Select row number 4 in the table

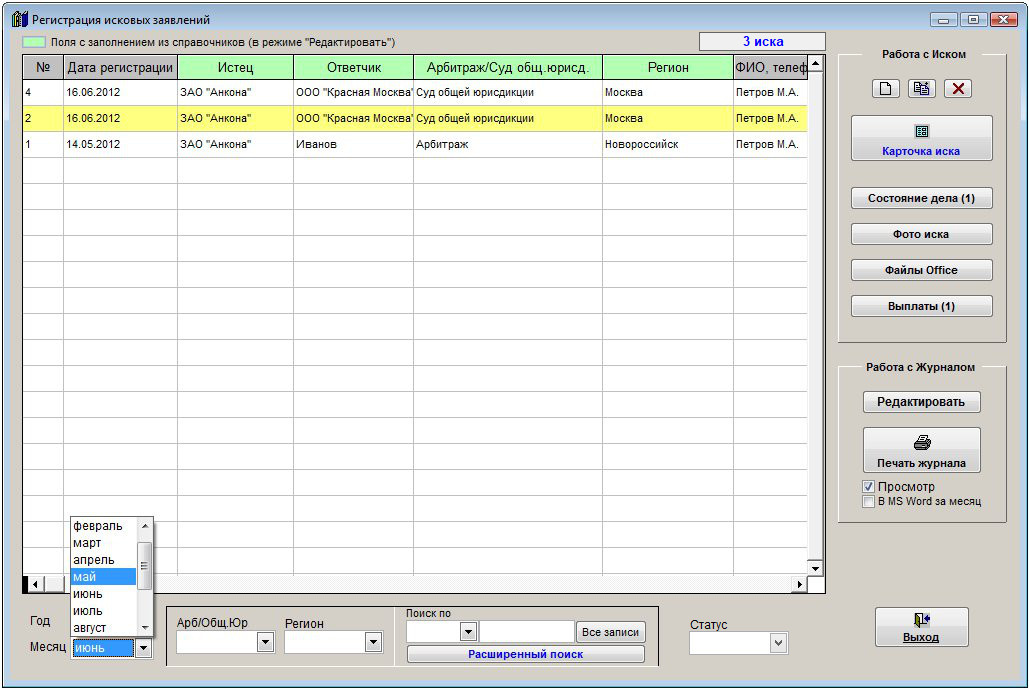pos(43,93)
